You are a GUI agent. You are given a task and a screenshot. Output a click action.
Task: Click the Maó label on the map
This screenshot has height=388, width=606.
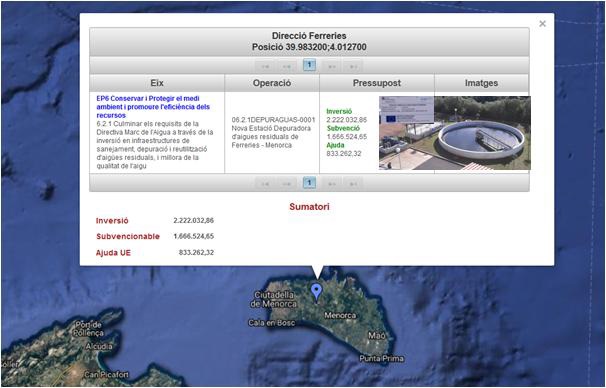click(x=376, y=335)
